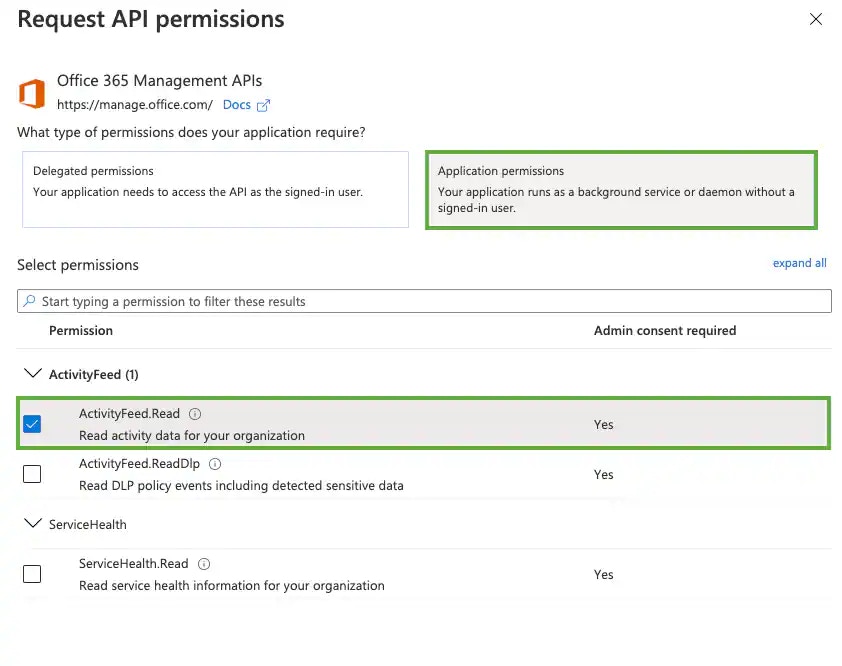This screenshot has width=842, height=666.
Task: Open the Docs external link icon
Action: pyautogui.click(x=263, y=105)
